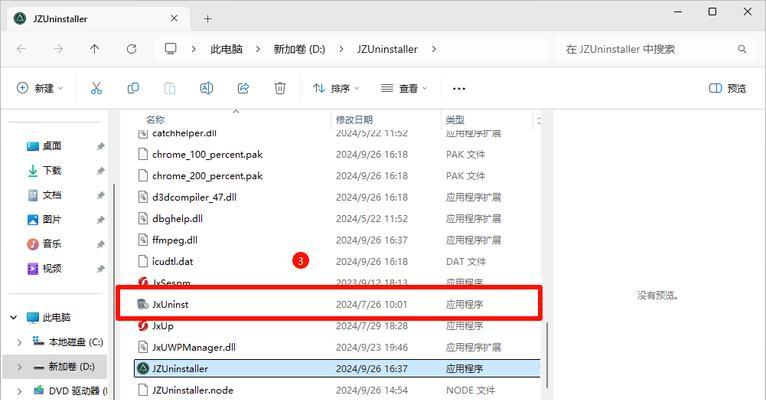Click the Share icon in toolbar

(x=243, y=88)
